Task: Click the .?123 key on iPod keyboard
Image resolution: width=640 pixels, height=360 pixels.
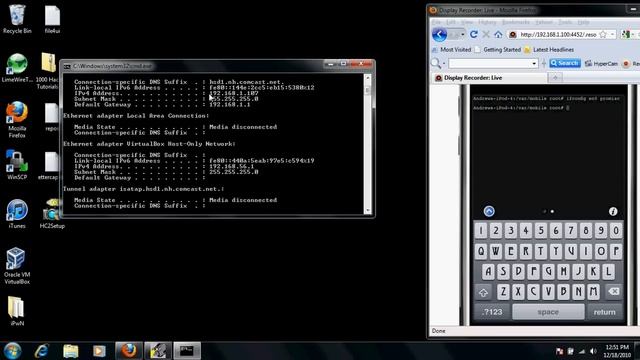Action: [492, 312]
